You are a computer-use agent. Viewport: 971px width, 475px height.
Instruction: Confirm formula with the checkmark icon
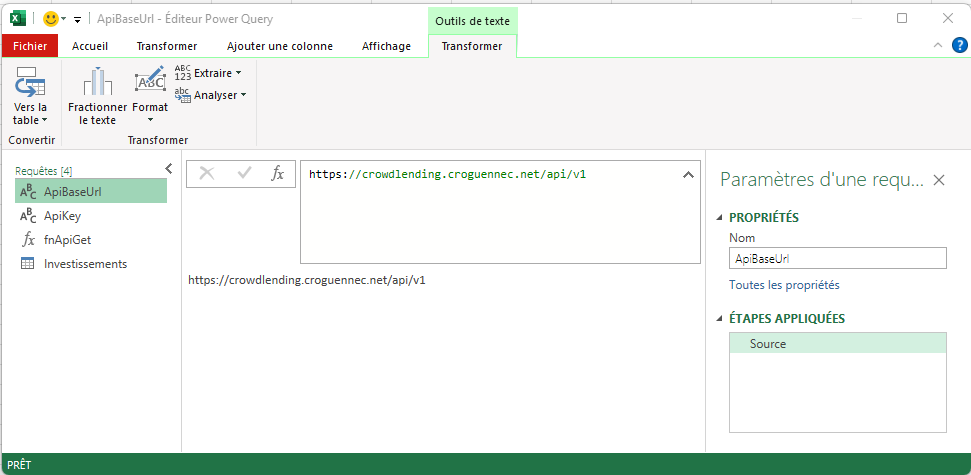coord(244,174)
